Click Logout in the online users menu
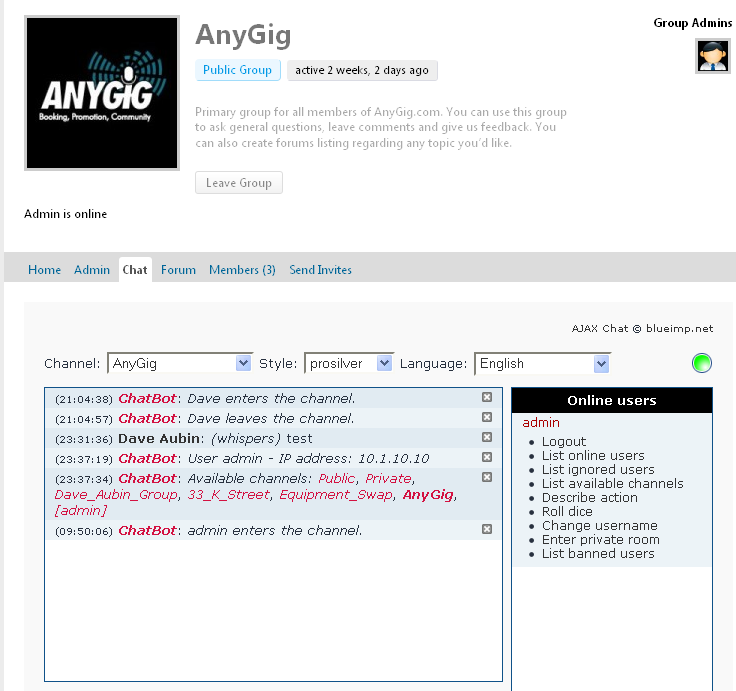 click(564, 441)
